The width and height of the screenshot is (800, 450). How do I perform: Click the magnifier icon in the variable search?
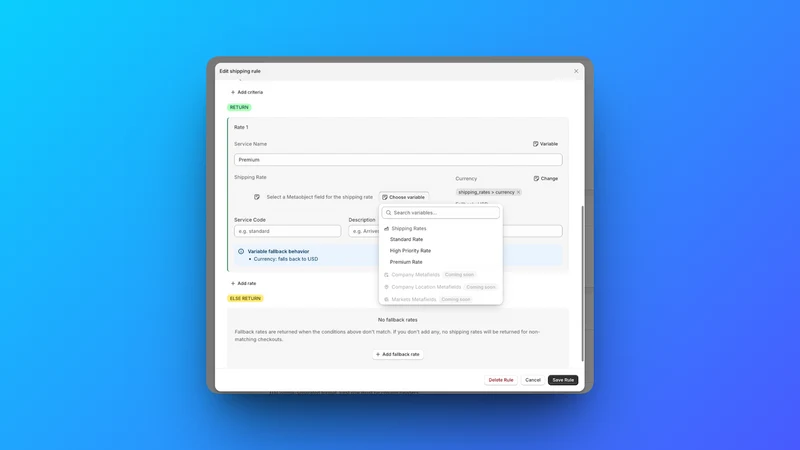(x=388, y=213)
